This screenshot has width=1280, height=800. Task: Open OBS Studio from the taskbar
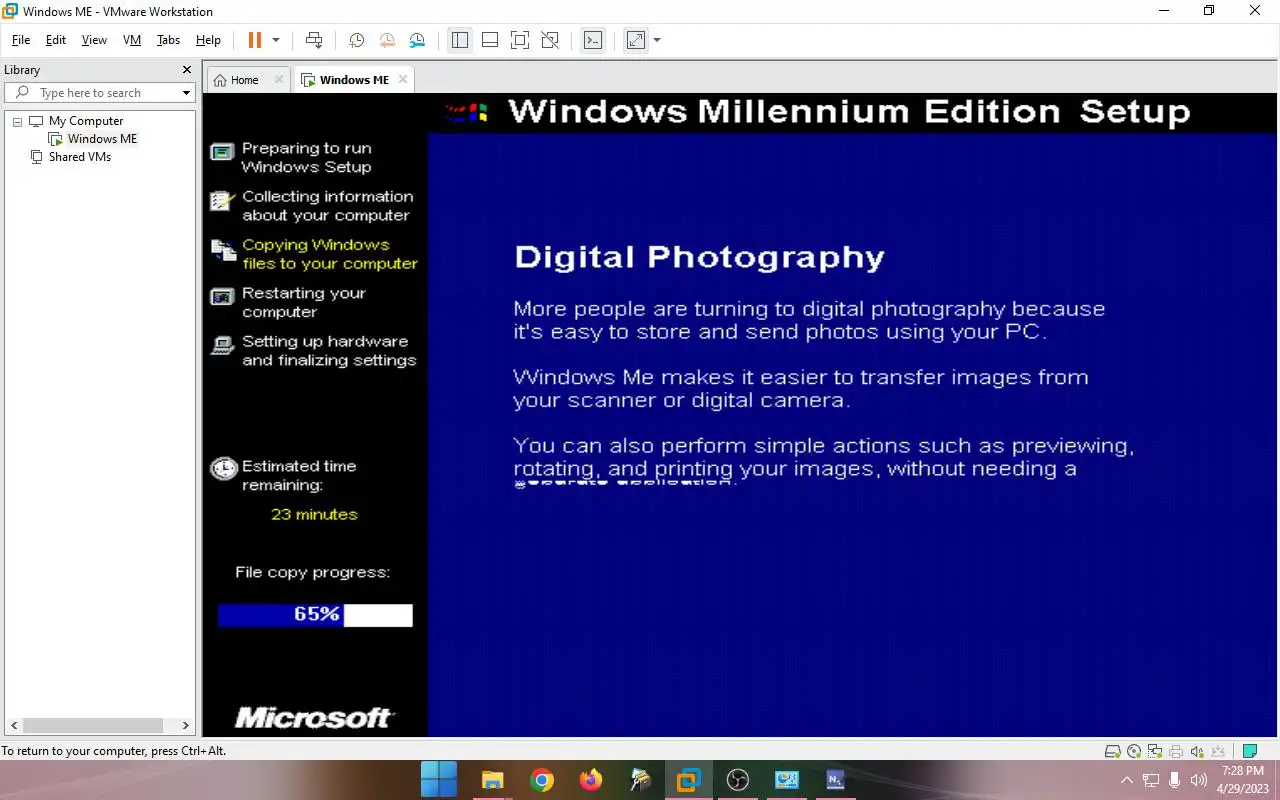pyautogui.click(x=738, y=779)
